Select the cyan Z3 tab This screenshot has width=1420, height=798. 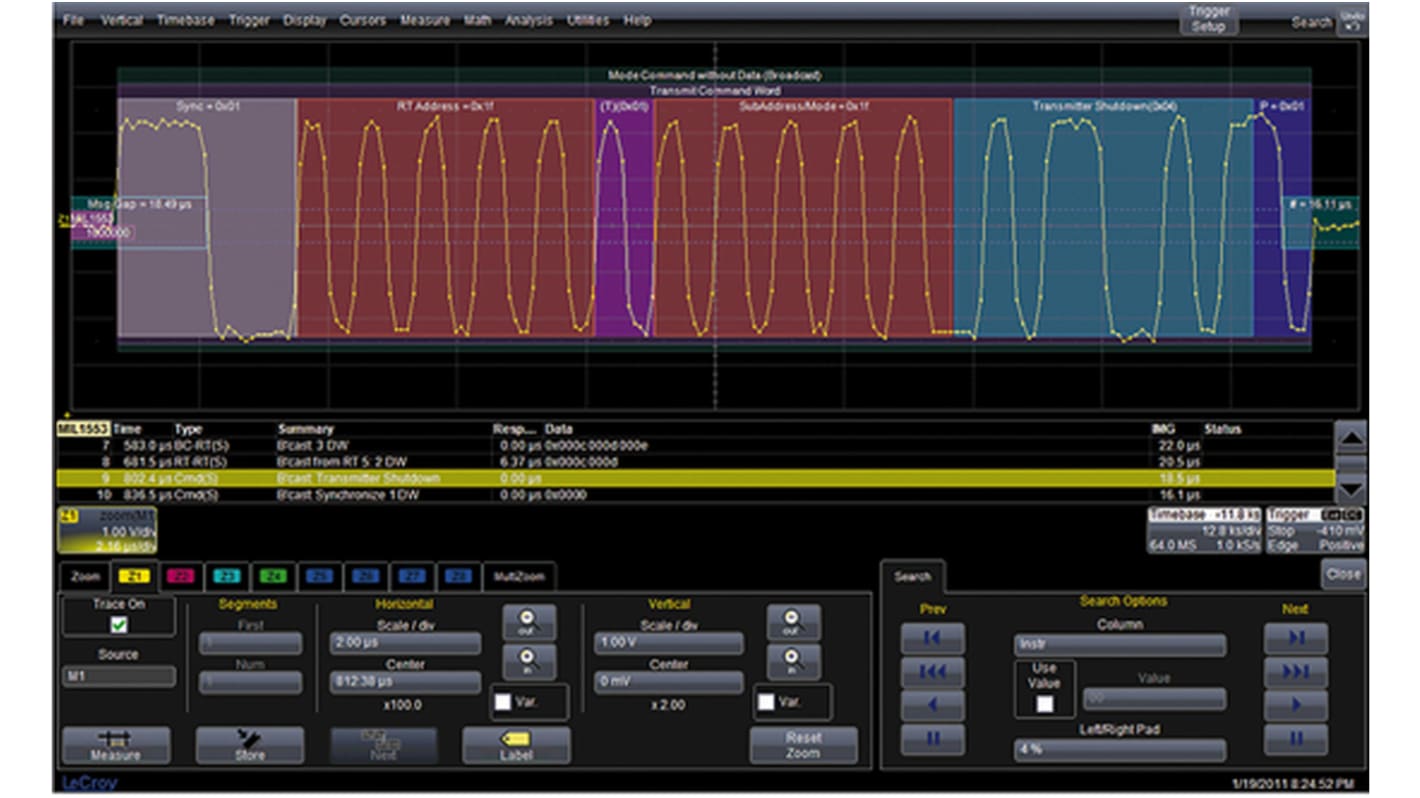coord(227,577)
